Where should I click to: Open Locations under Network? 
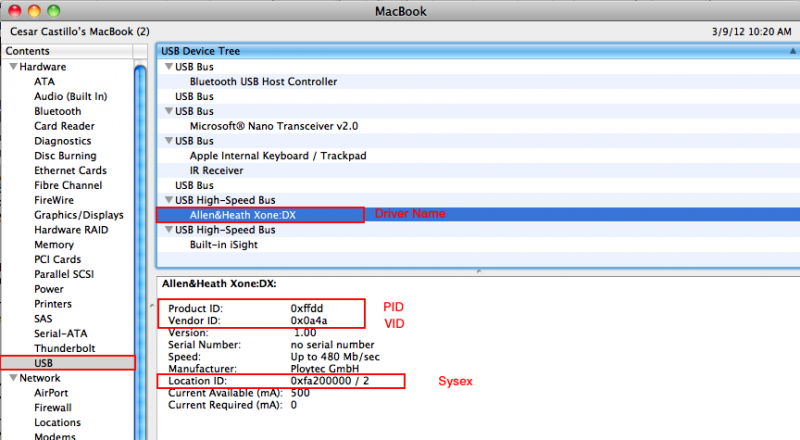click(58, 422)
